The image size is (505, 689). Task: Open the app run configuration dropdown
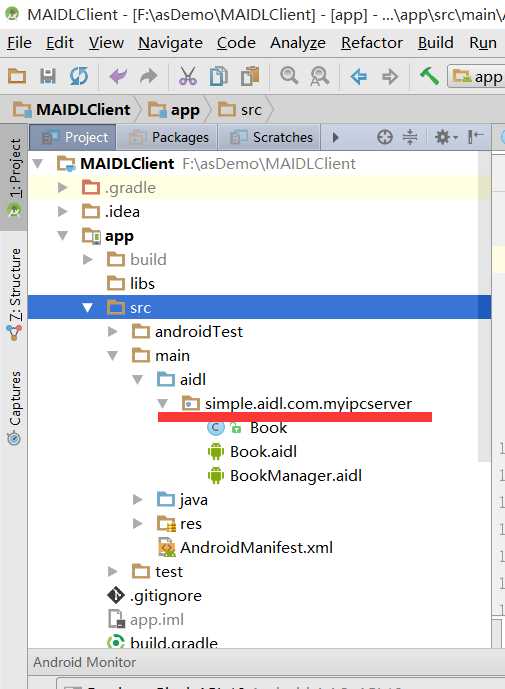pyautogui.click(x=477, y=76)
